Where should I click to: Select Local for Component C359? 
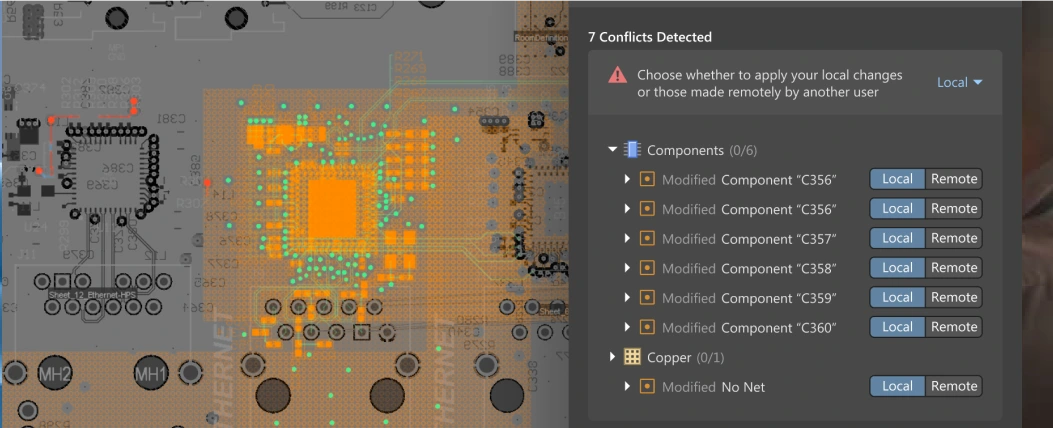tap(897, 298)
